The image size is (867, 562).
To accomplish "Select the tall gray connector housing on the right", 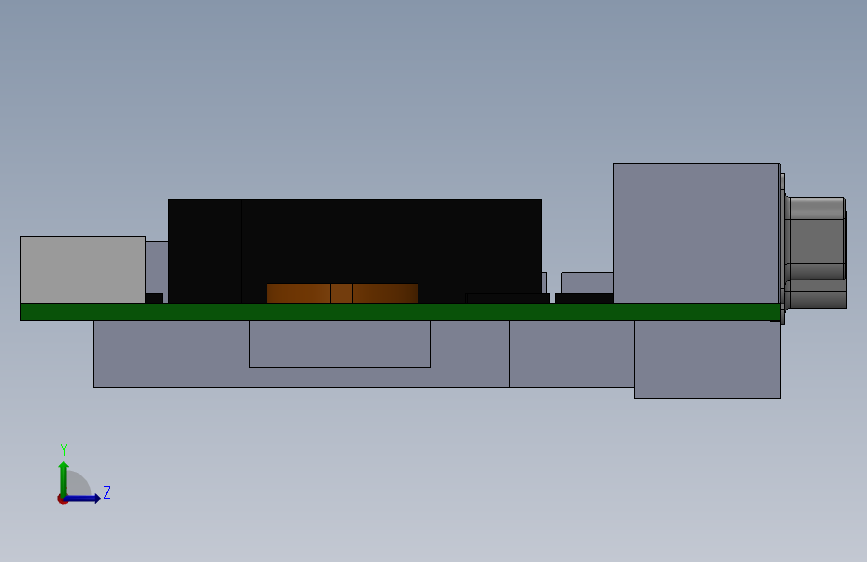I will (x=696, y=233).
